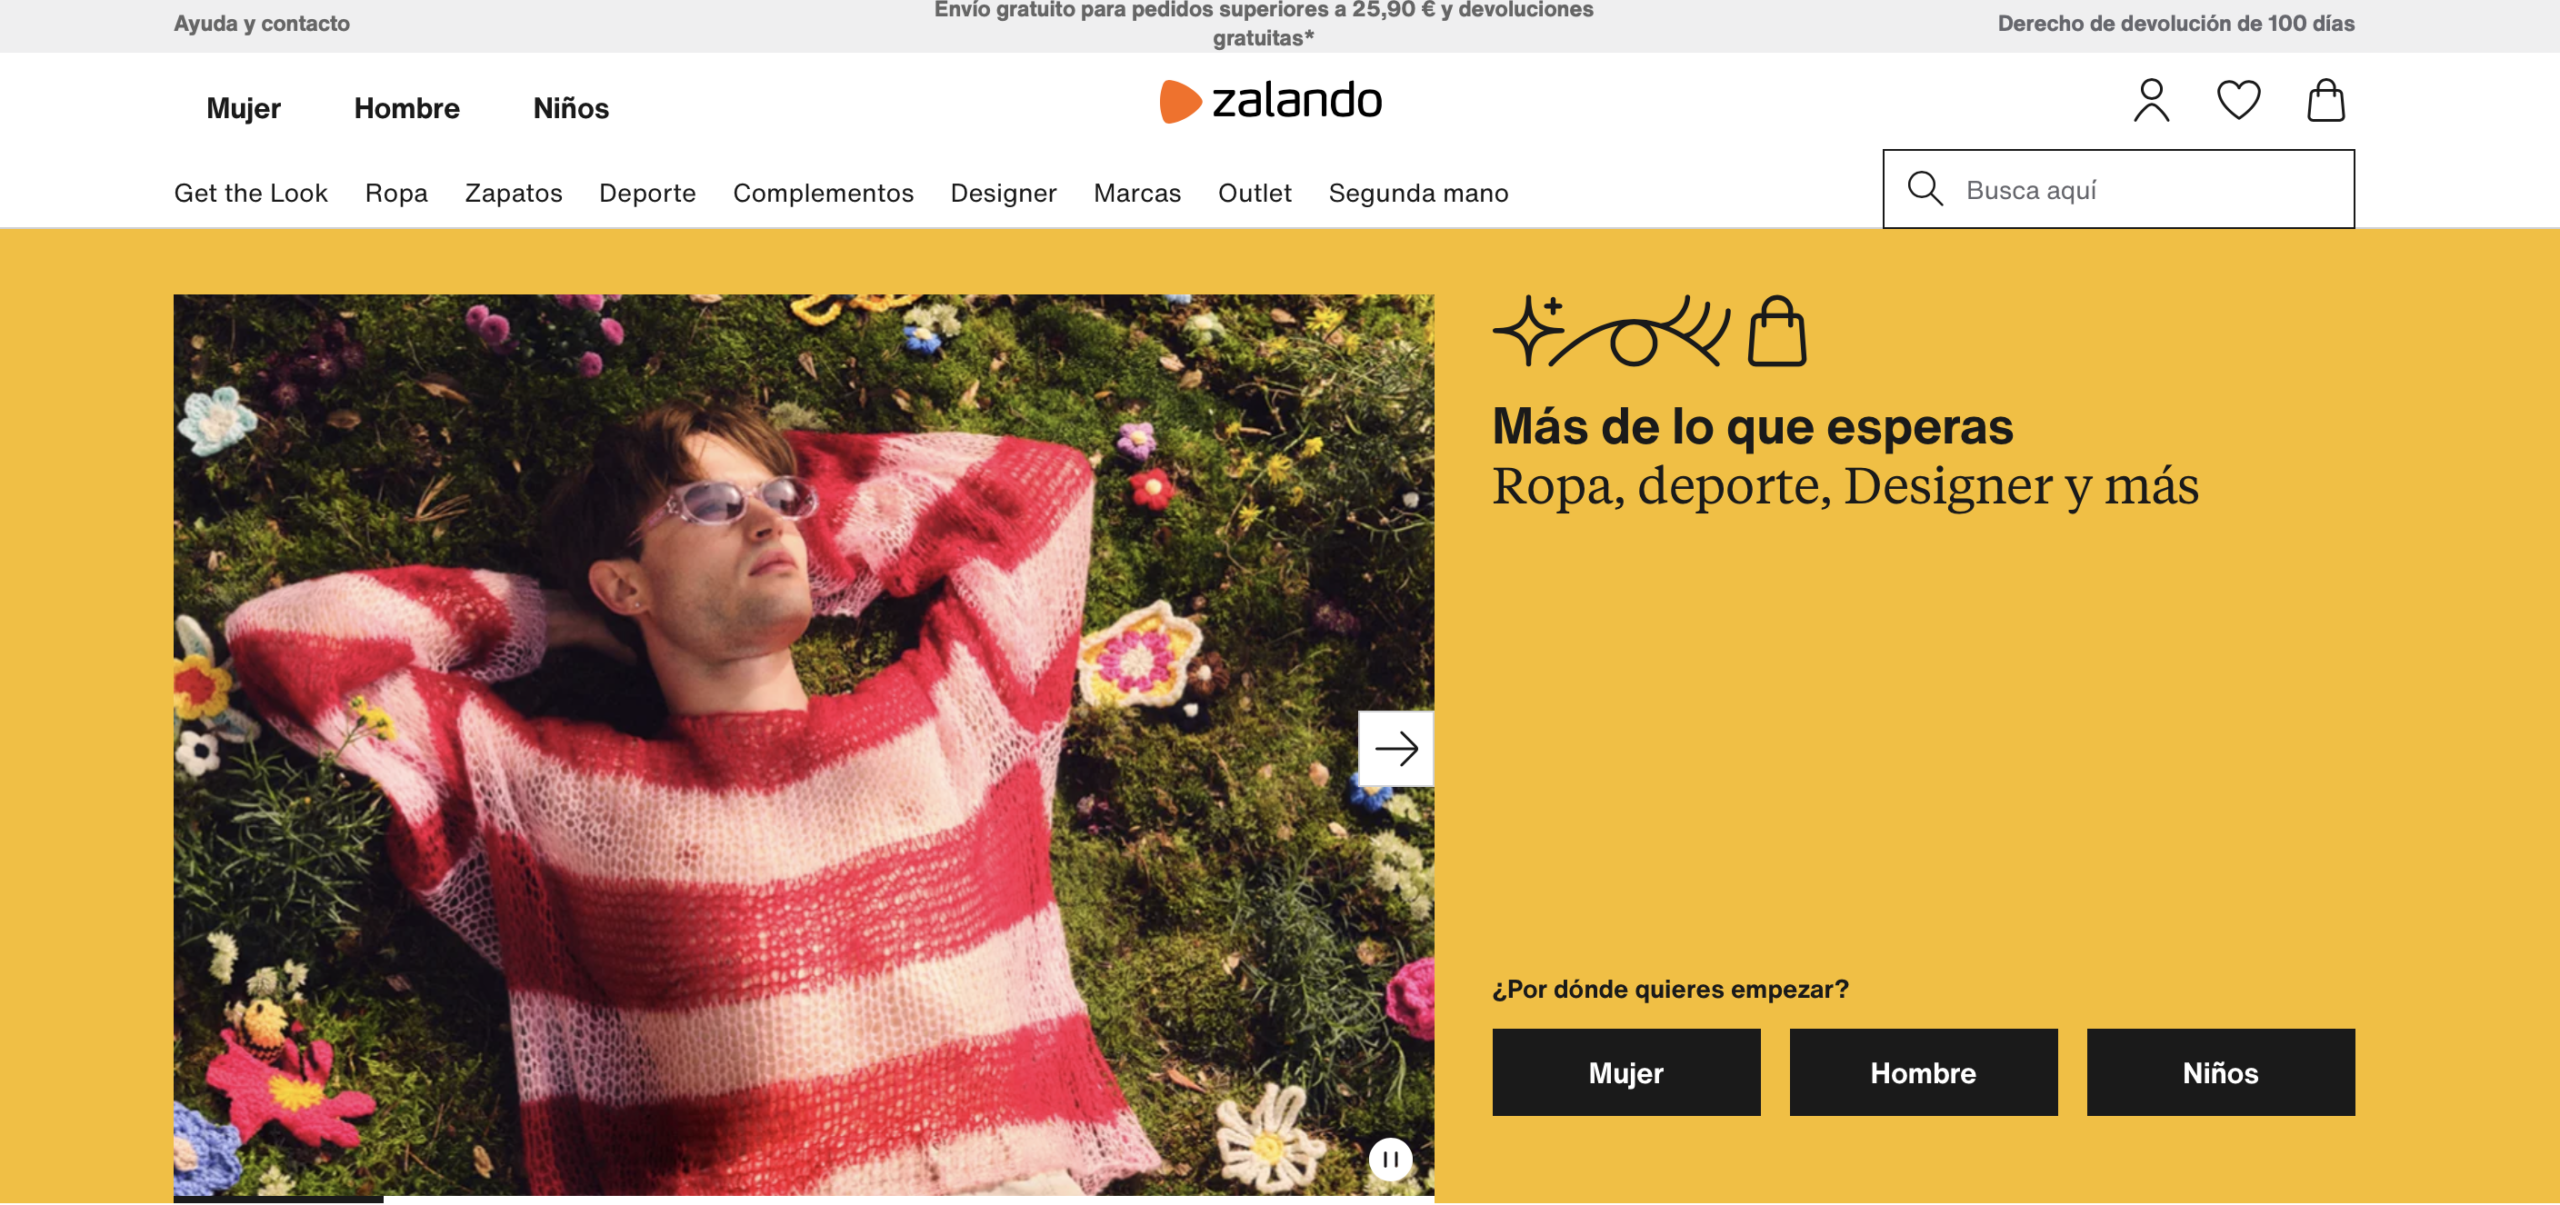Select the Niños tab in header
The image size is (2560, 1205).
[571, 108]
